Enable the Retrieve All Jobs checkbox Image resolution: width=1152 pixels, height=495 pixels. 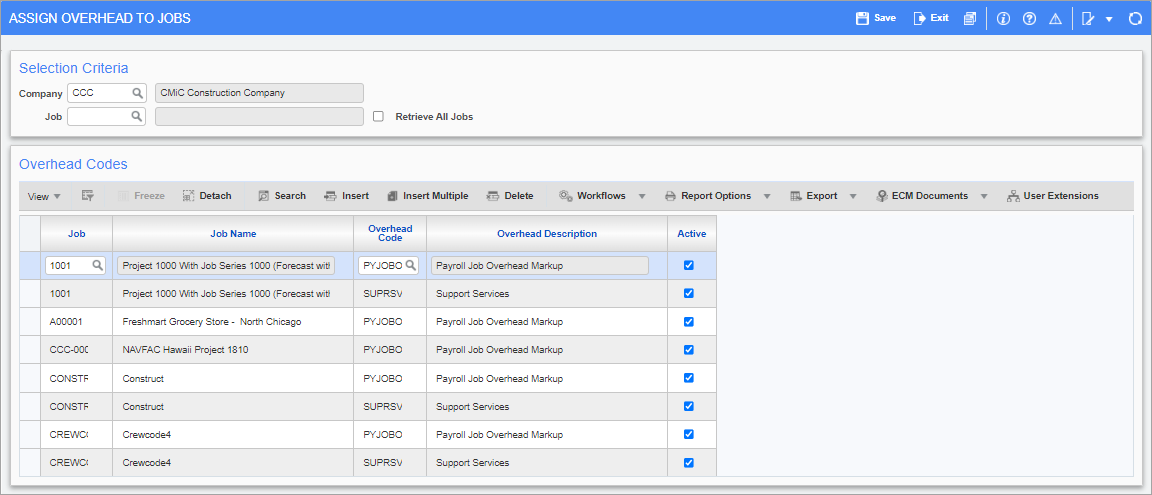point(378,117)
